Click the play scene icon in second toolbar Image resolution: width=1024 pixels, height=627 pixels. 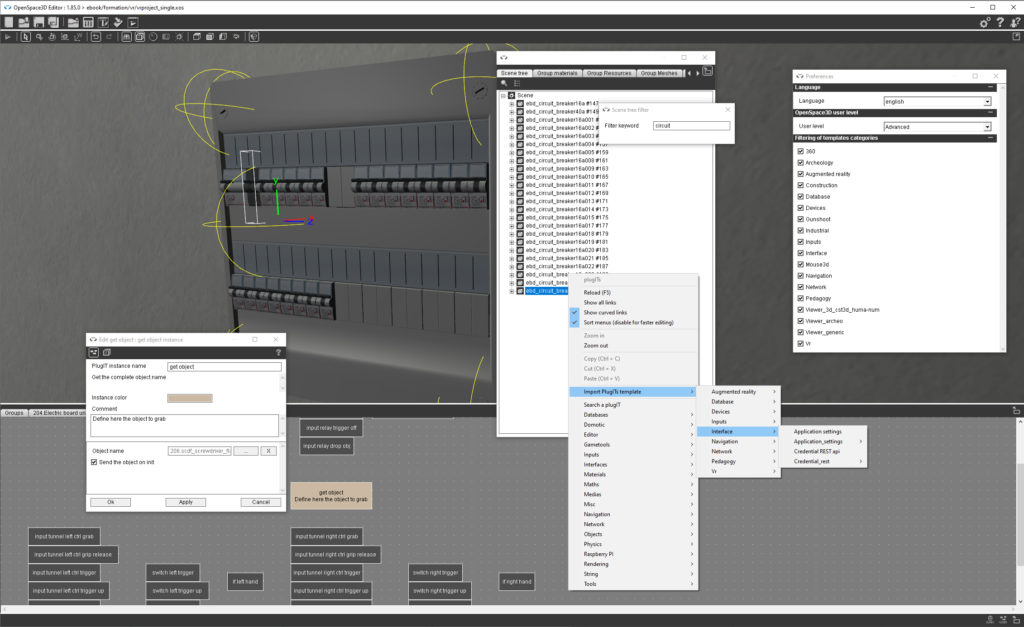point(8,37)
